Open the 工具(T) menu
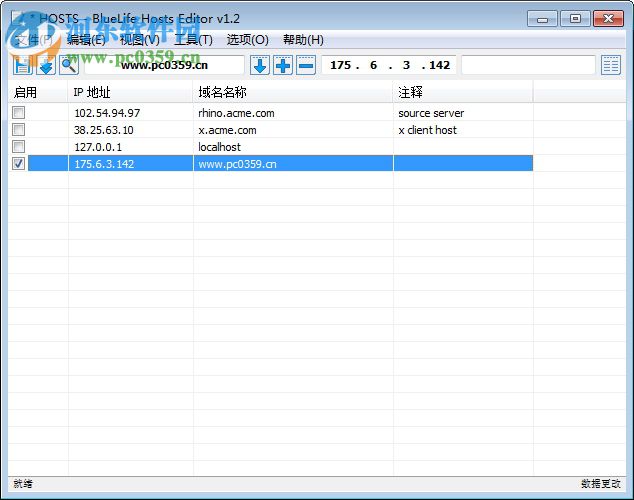 coord(193,40)
